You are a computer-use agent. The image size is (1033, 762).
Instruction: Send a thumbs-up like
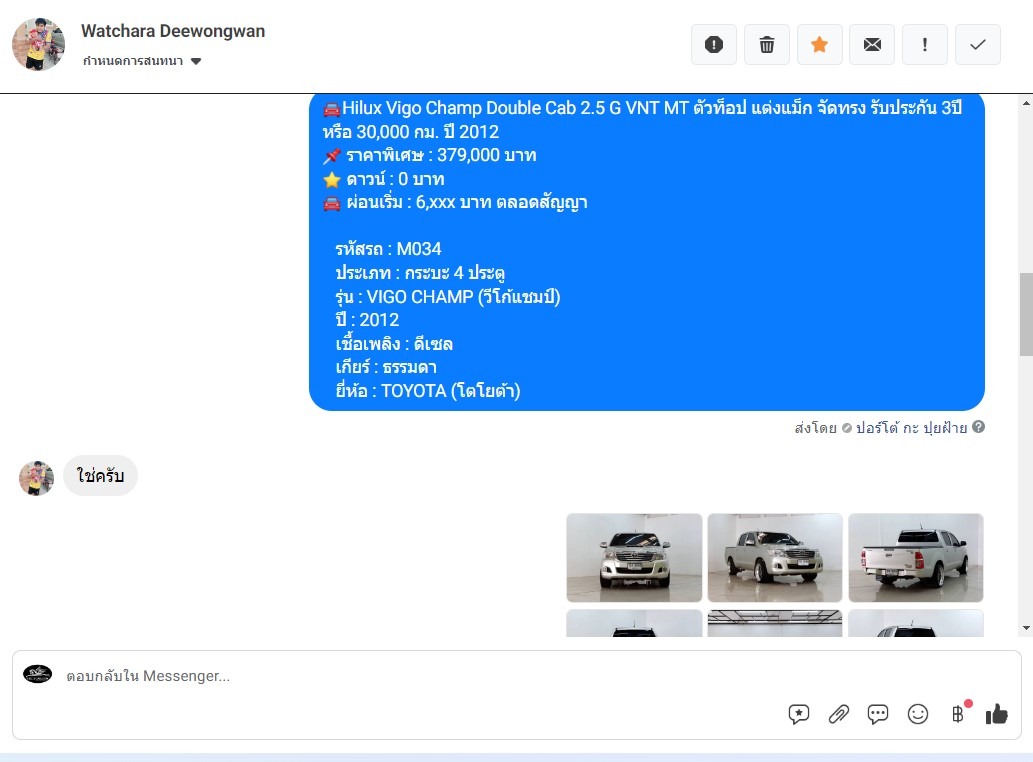tap(997, 714)
